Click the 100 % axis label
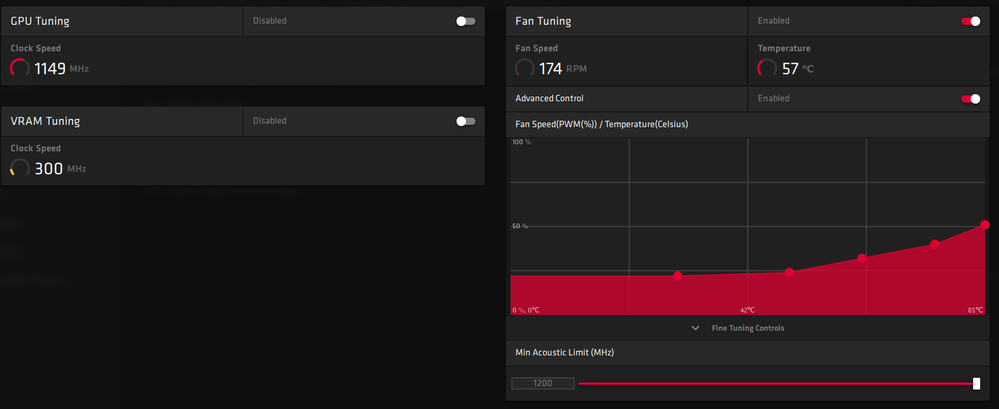The height and width of the screenshot is (409, 999). click(x=522, y=141)
